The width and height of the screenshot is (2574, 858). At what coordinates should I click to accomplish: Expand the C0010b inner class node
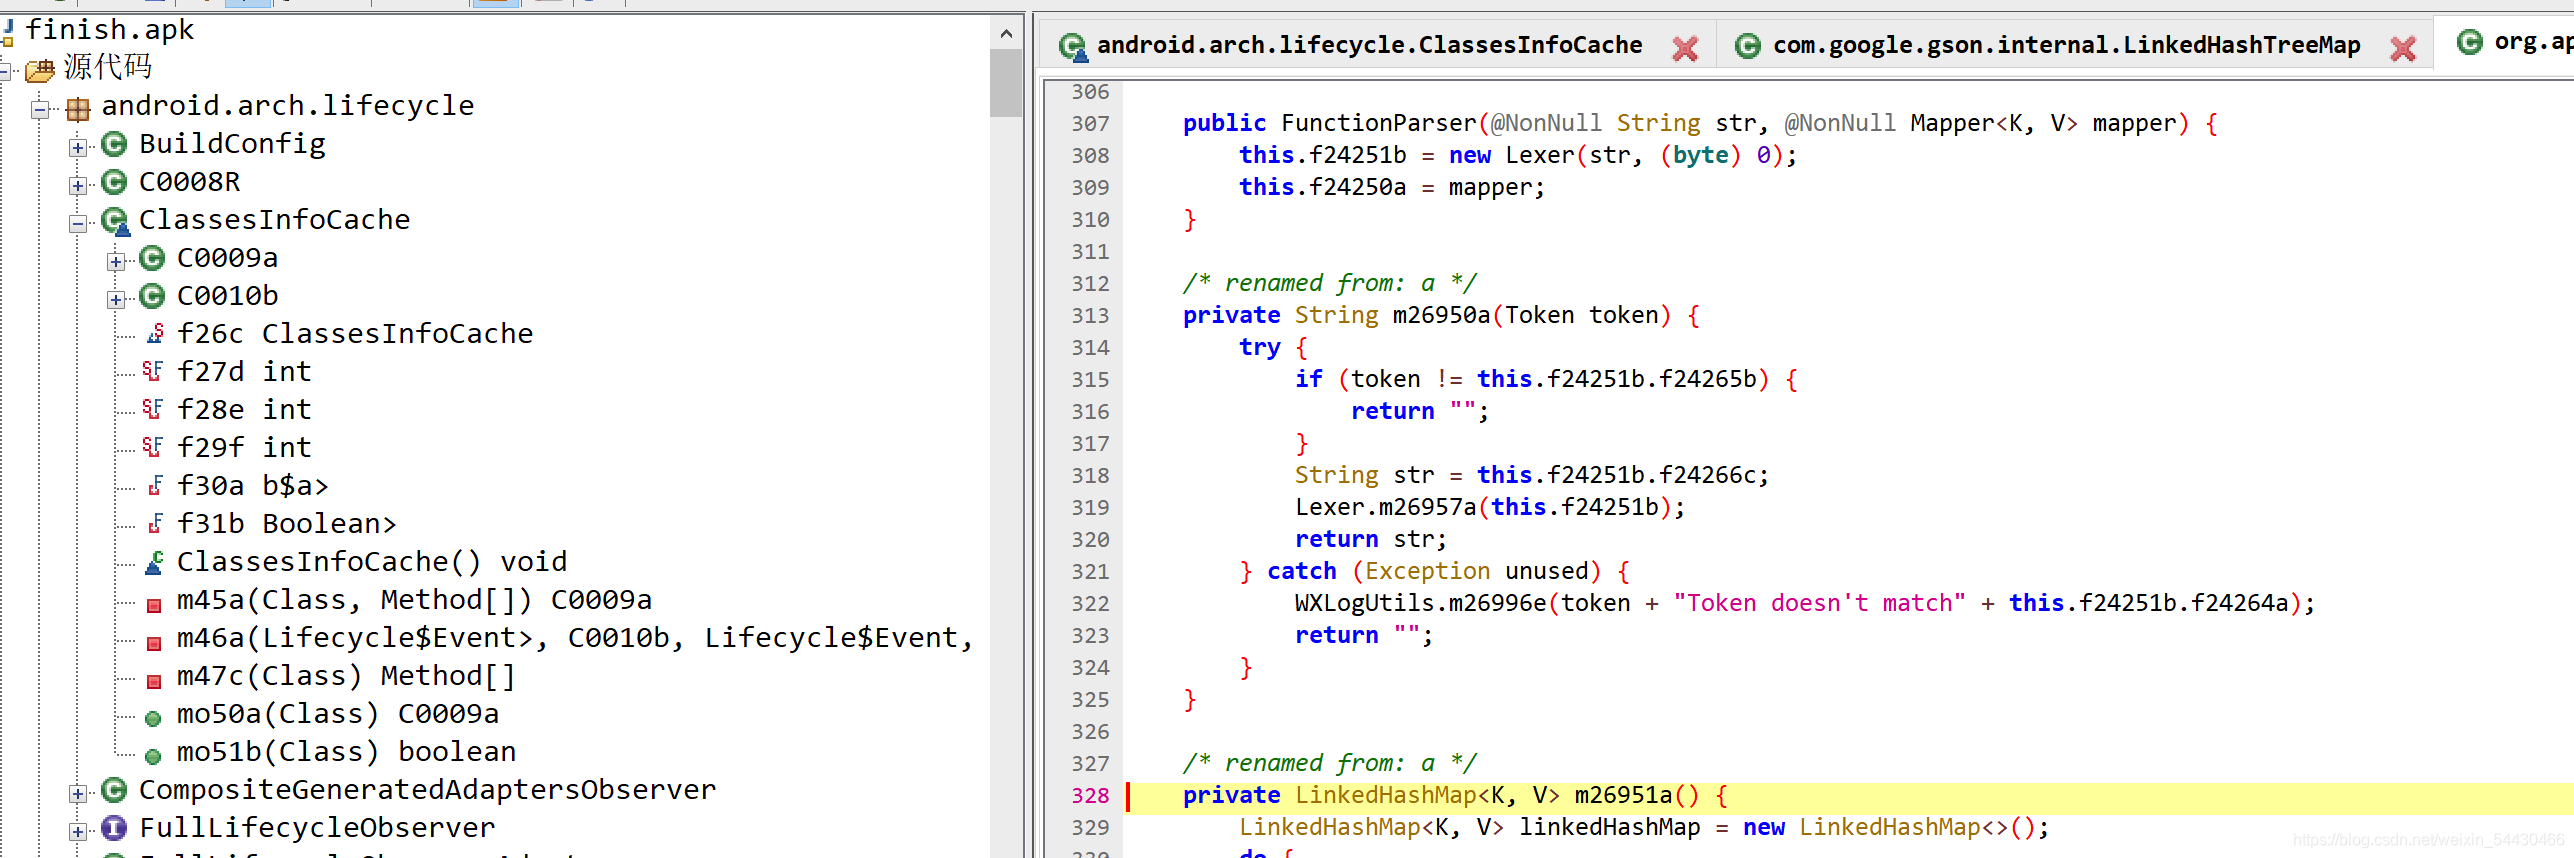click(116, 299)
